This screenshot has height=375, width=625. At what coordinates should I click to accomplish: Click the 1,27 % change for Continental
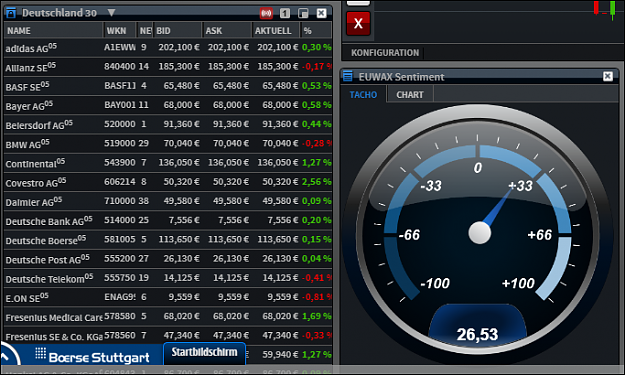click(x=316, y=163)
